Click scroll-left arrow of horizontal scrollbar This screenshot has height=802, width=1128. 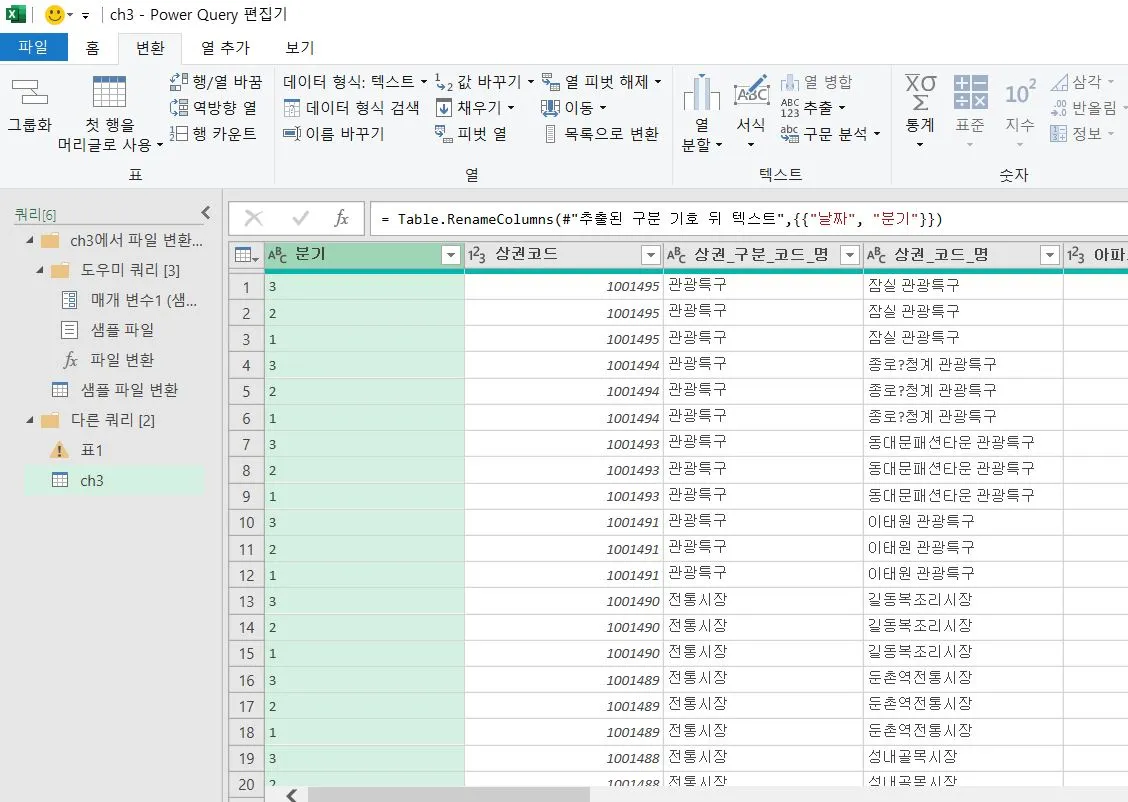(291, 794)
